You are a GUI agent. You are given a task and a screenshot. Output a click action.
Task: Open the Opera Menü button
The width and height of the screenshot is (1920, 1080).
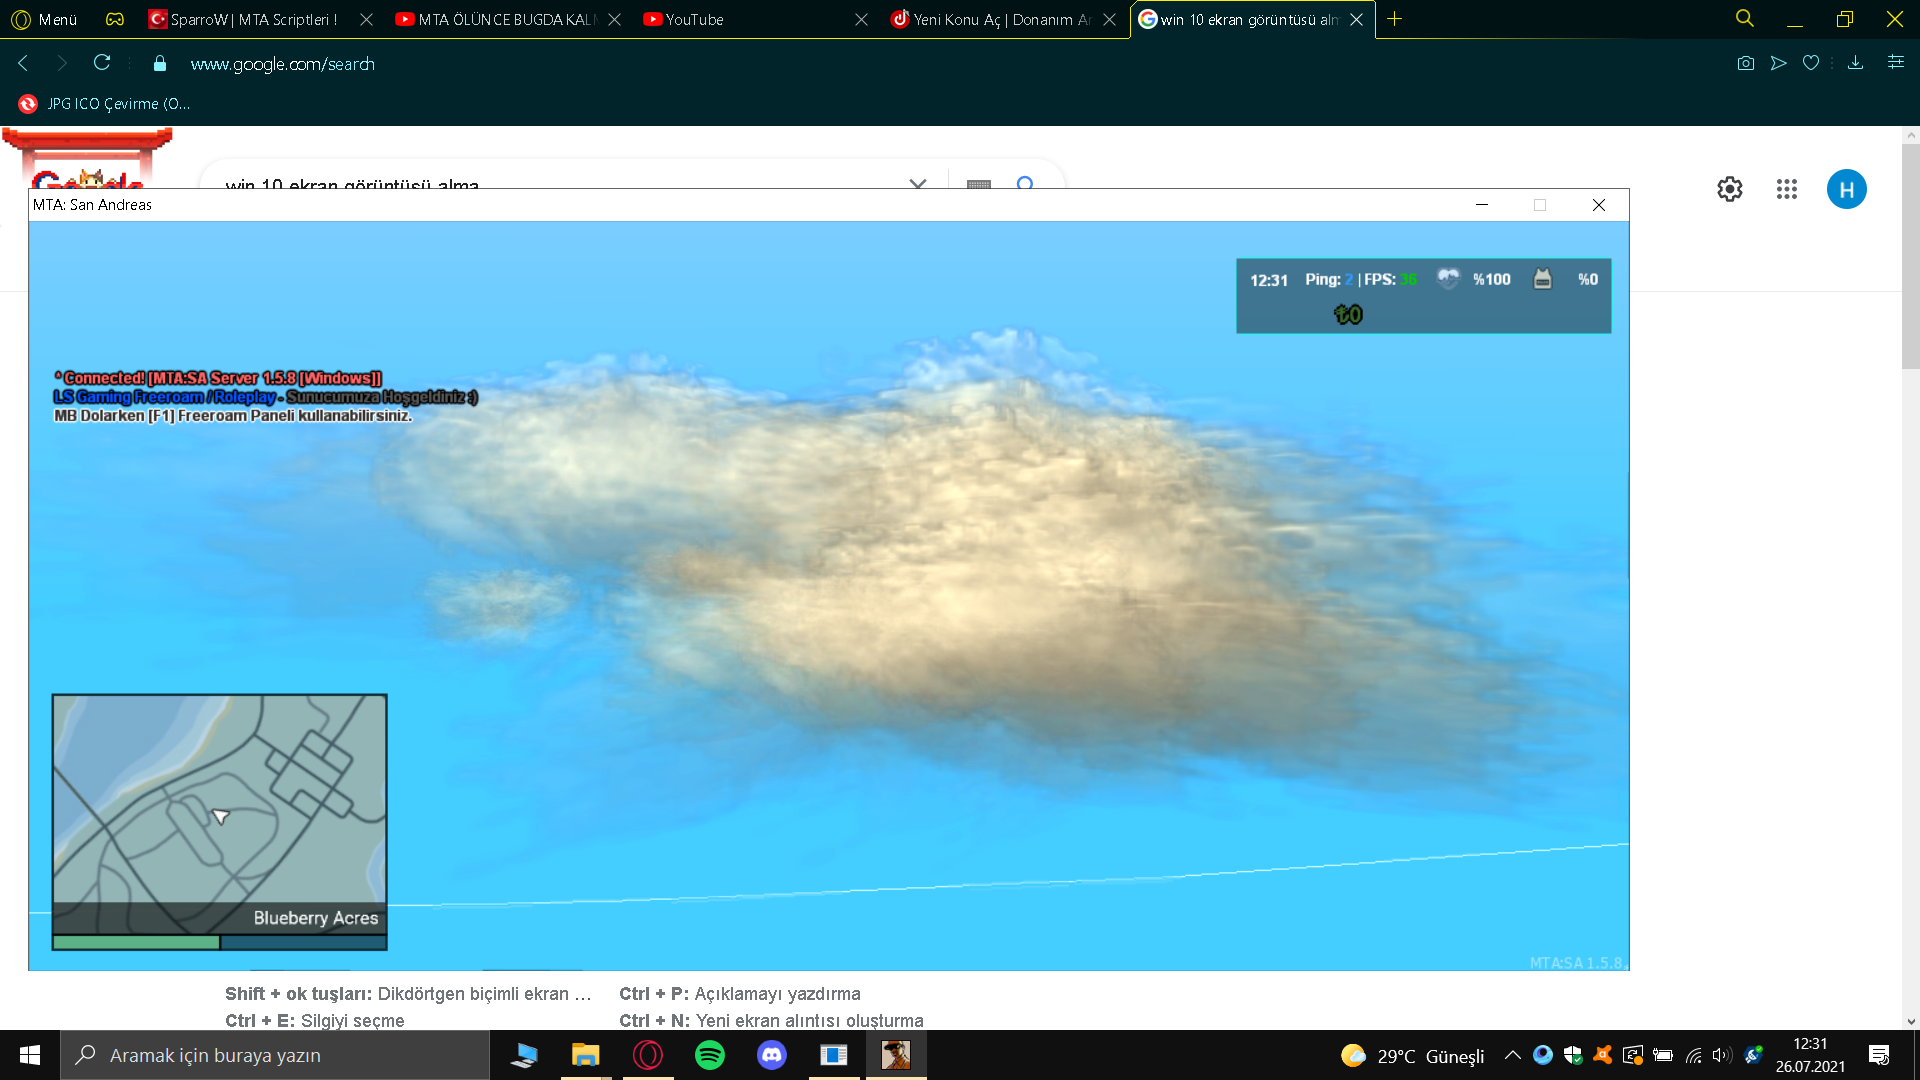[x=45, y=19]
